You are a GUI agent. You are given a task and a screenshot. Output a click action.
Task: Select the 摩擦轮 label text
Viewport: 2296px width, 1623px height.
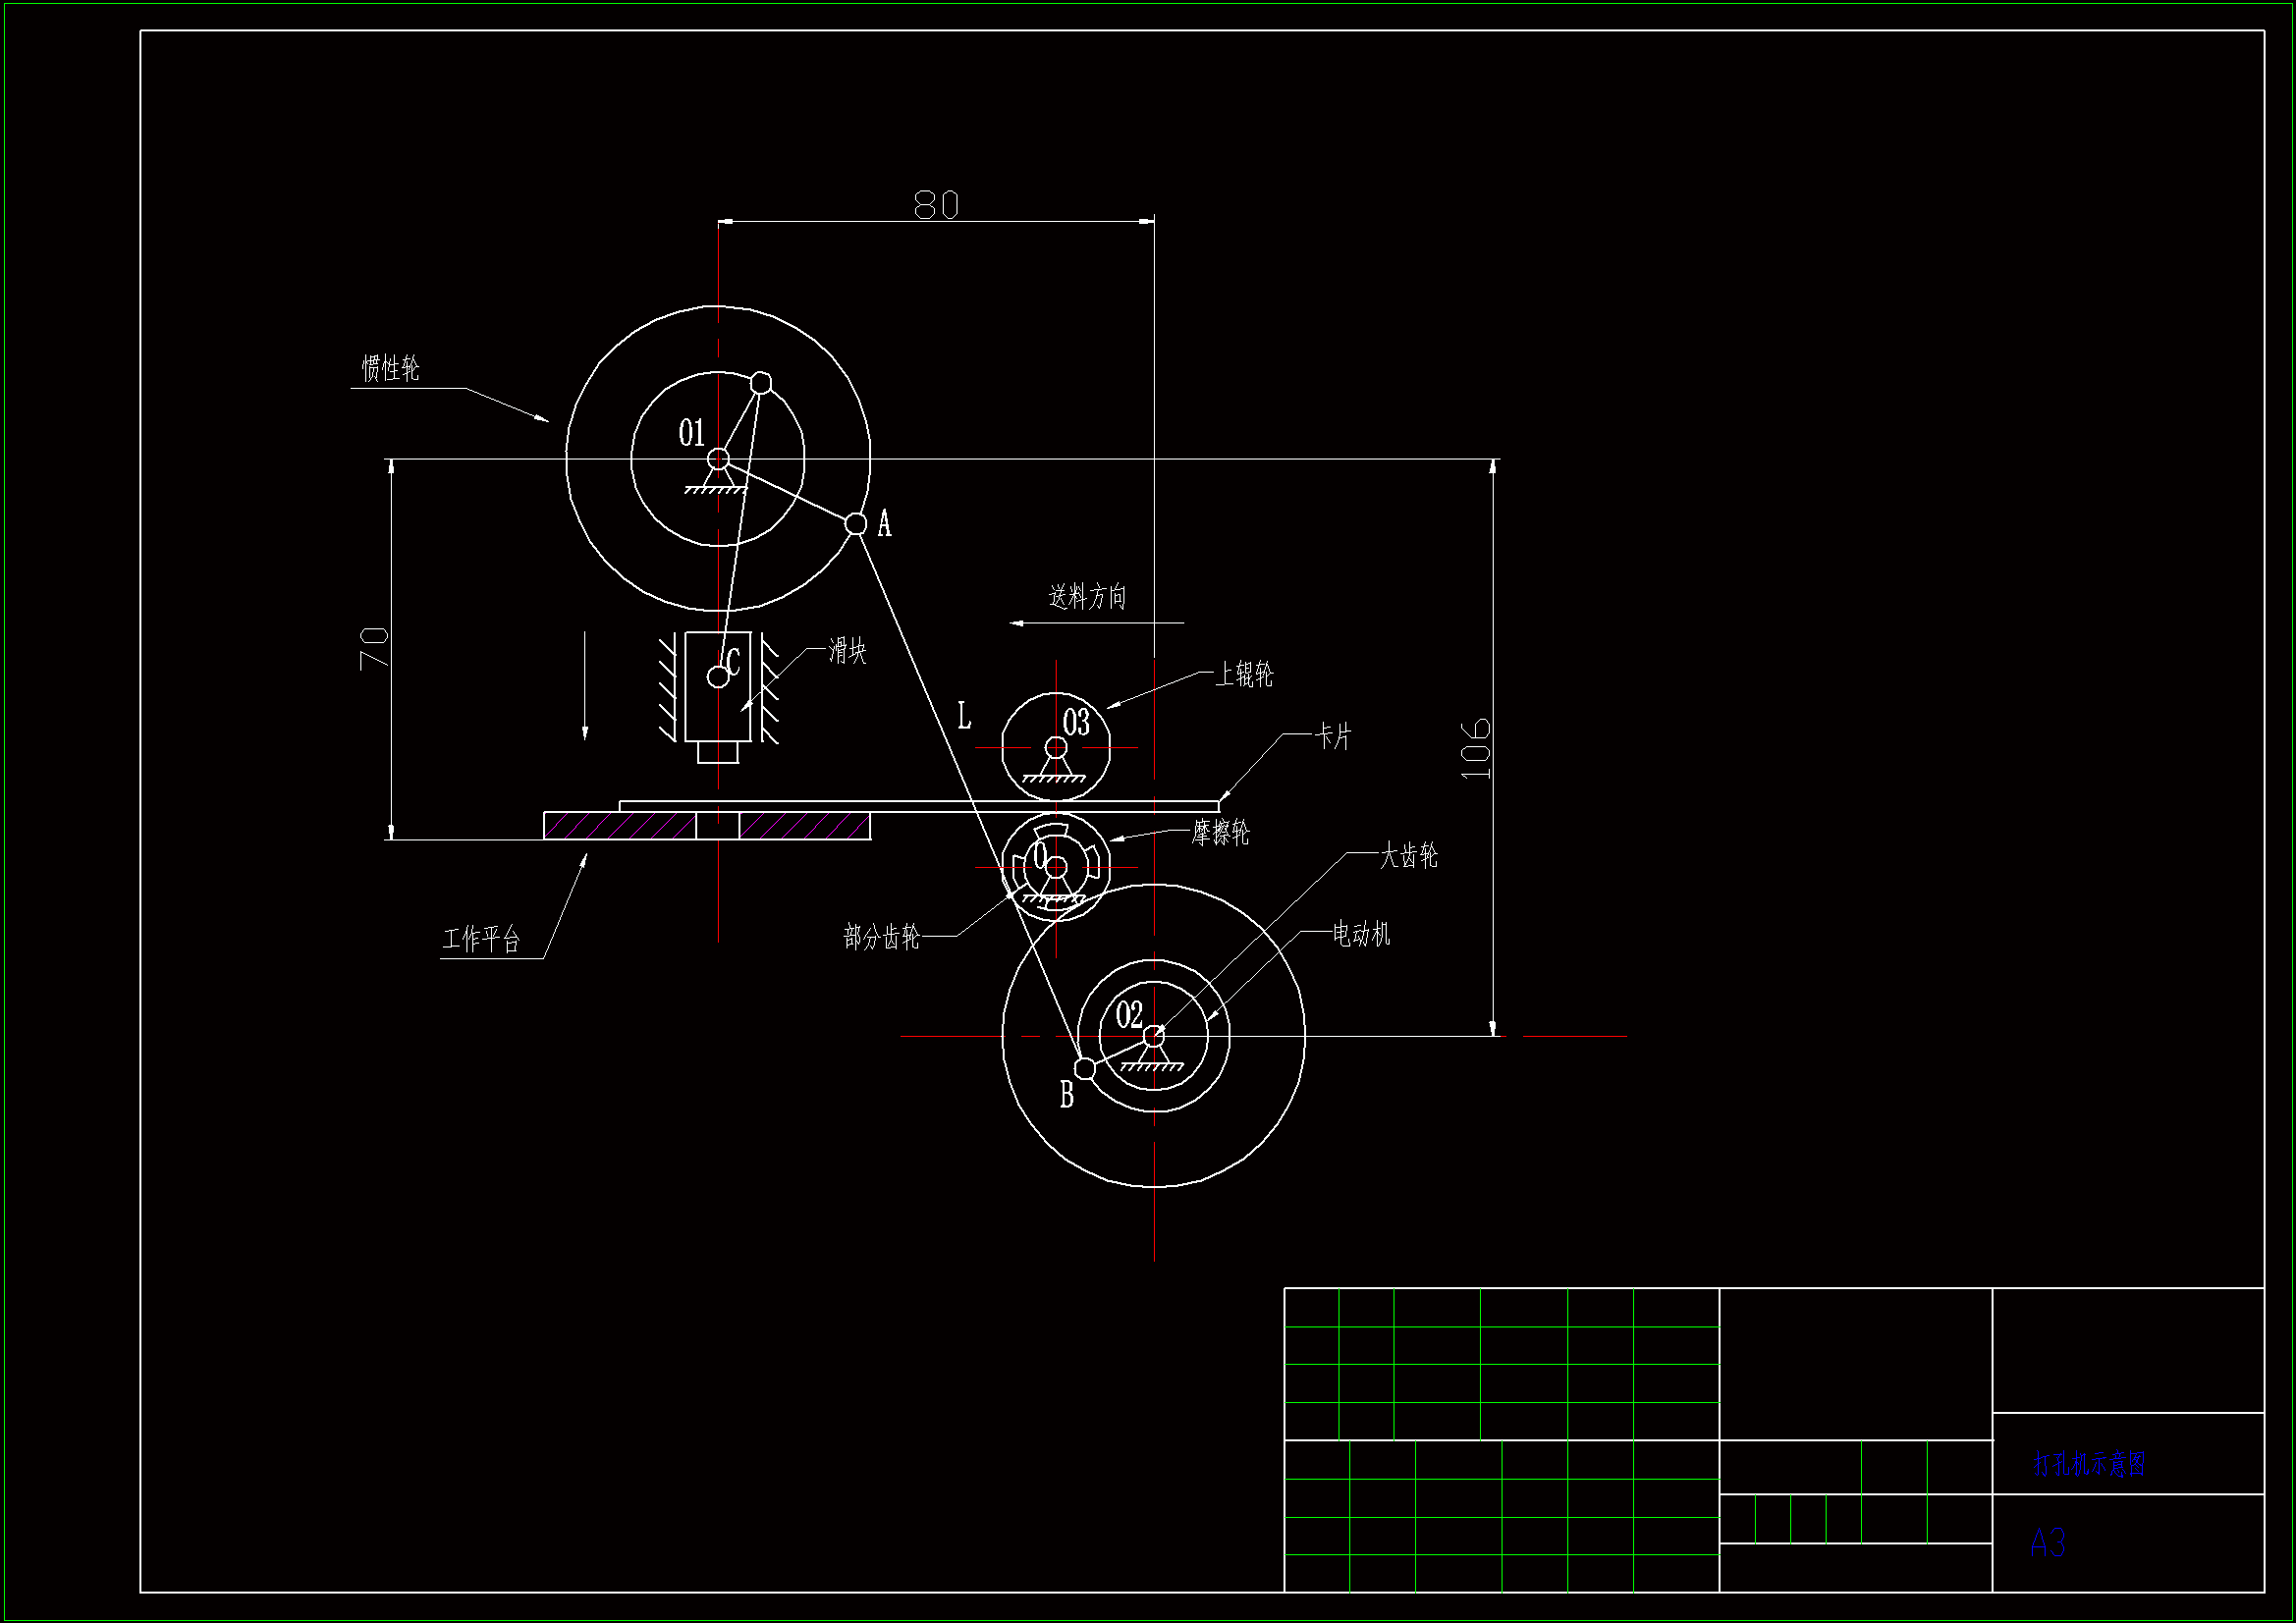1220,833
